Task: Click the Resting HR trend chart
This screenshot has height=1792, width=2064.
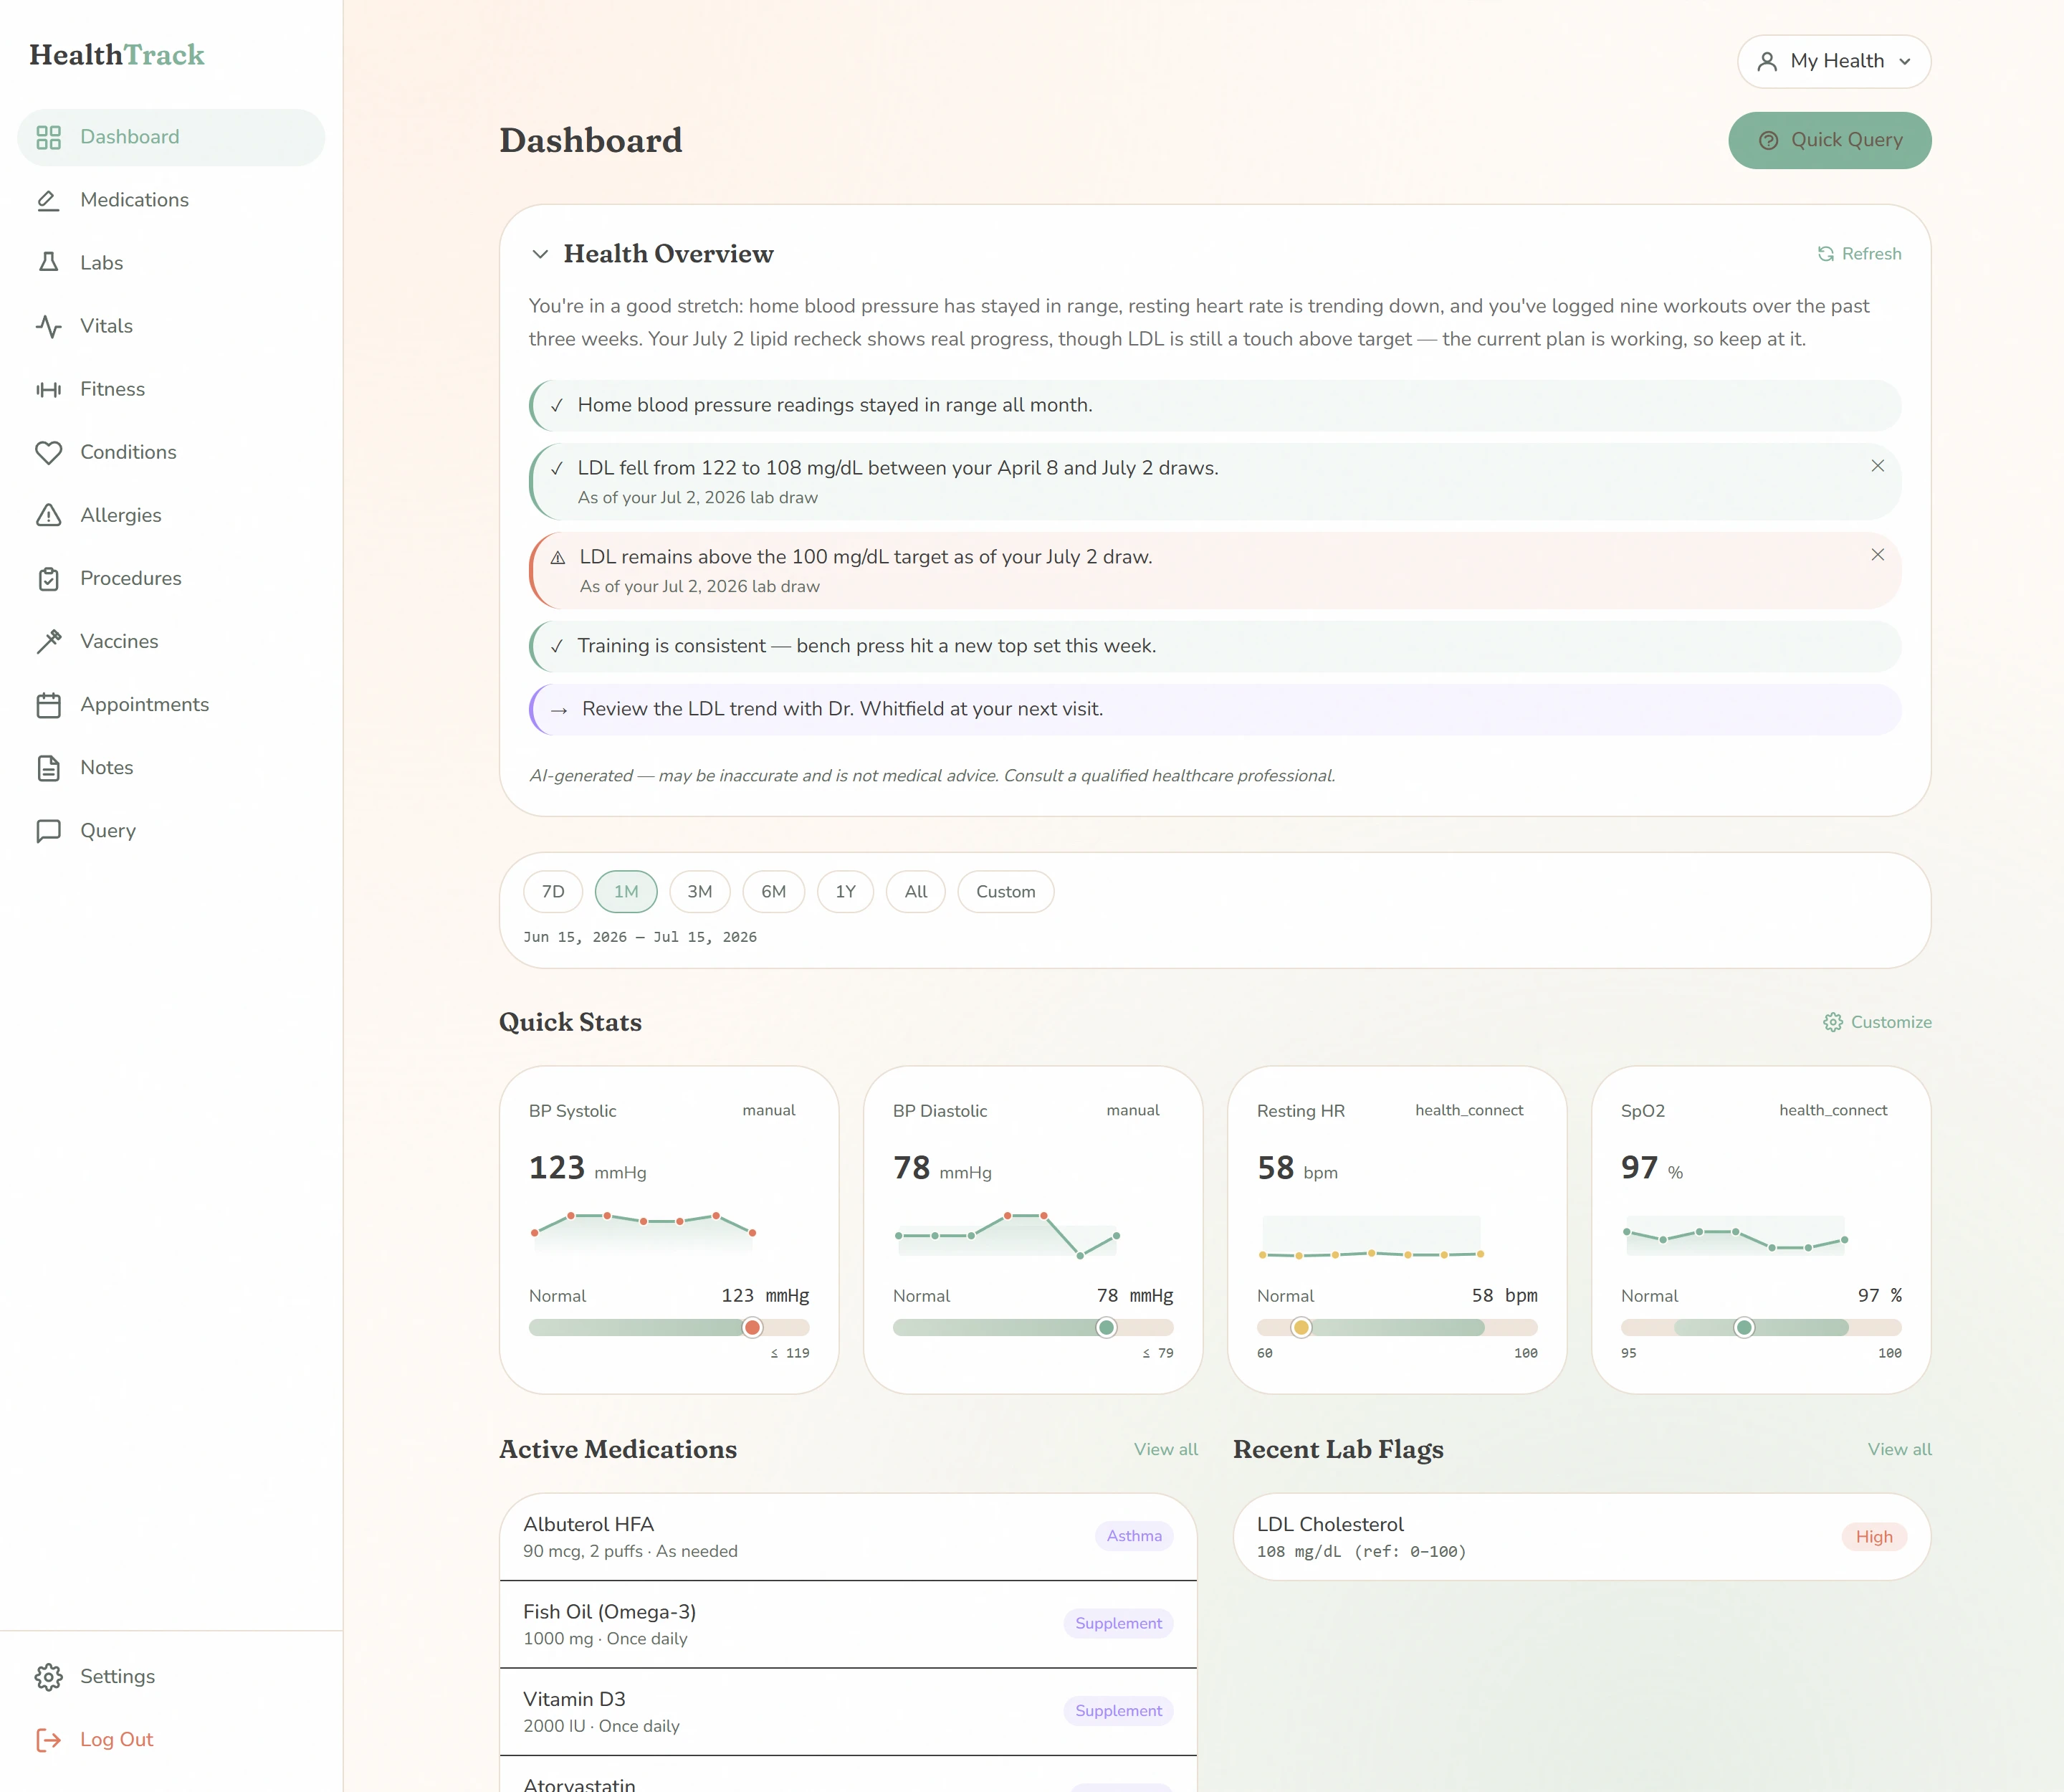Action: [x=1371, y=1238]
